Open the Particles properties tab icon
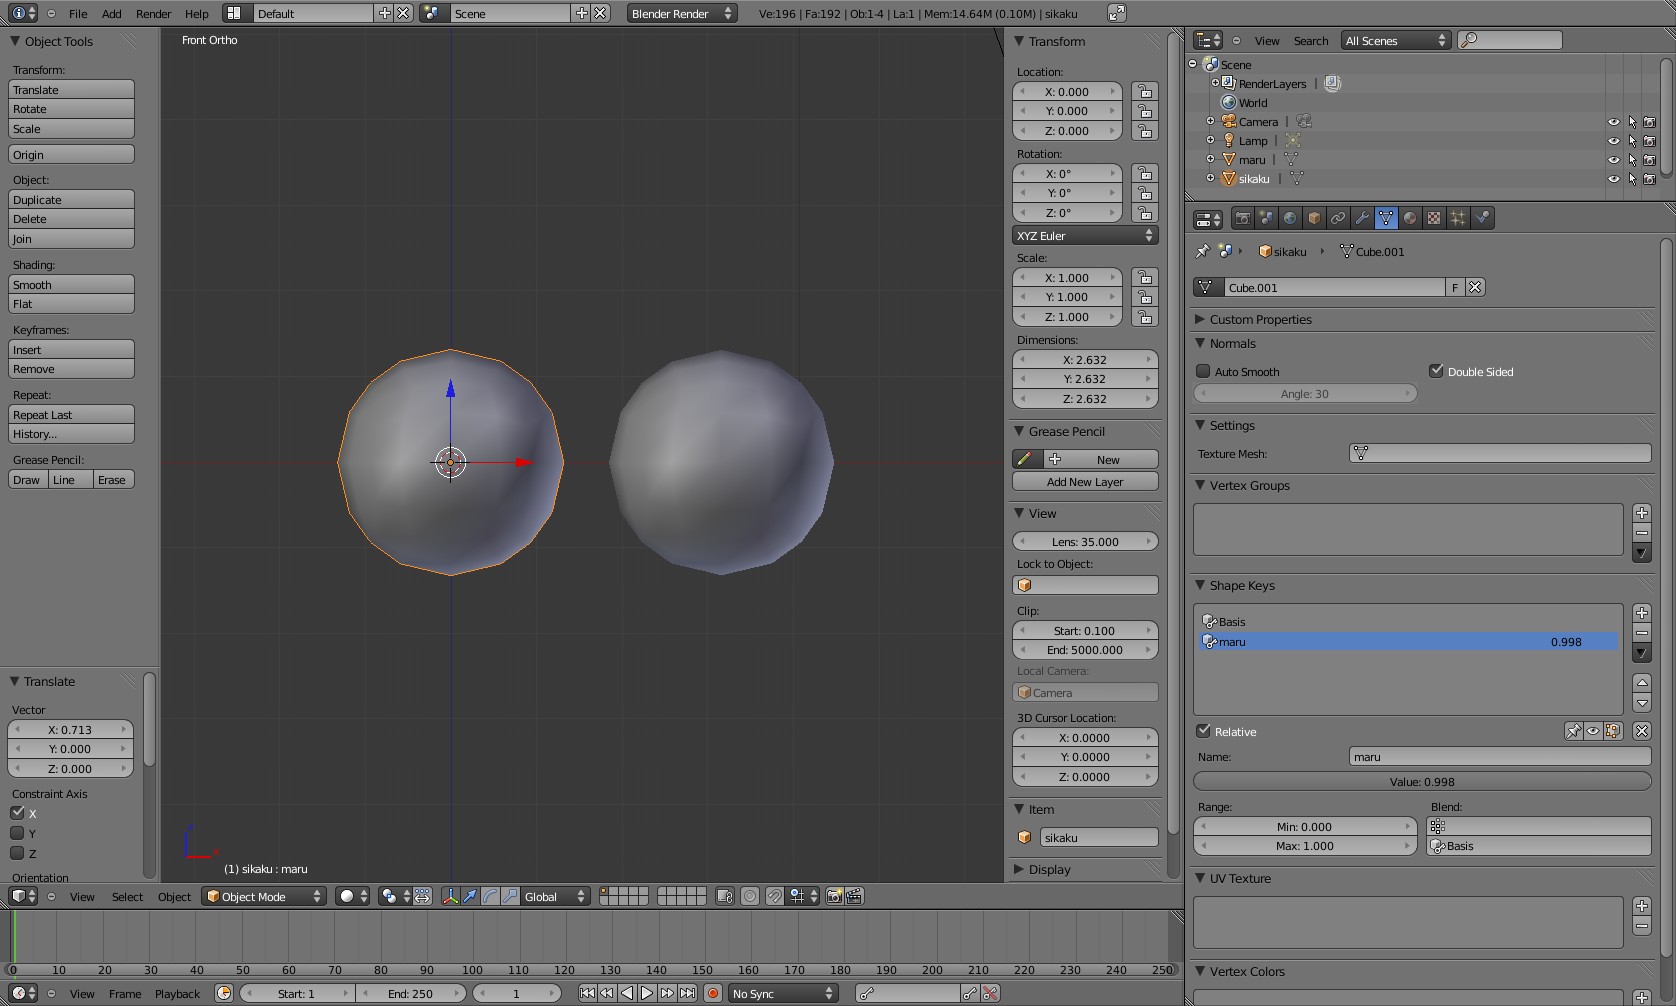This screenshot has height=1006, width=1676. click(1458, 218)
